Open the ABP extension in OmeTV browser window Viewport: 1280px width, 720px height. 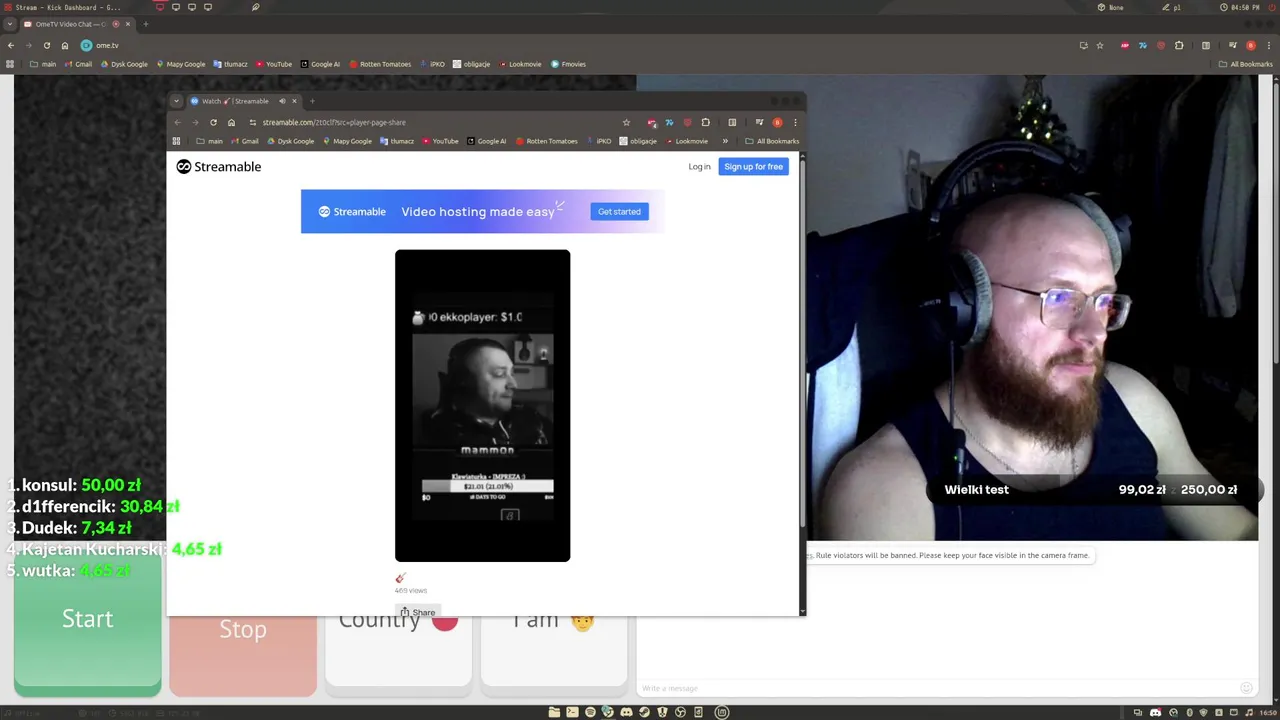tap(1125, 45)
